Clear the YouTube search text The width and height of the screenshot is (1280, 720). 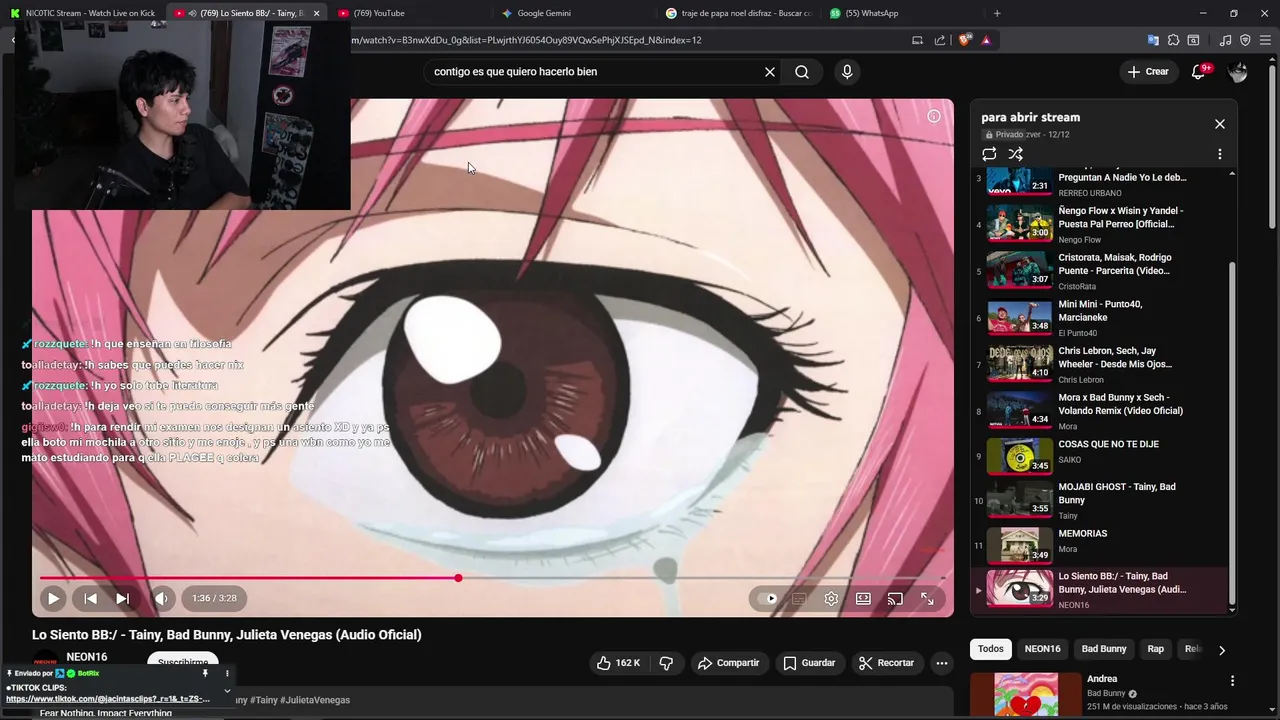tap(770, 72)
